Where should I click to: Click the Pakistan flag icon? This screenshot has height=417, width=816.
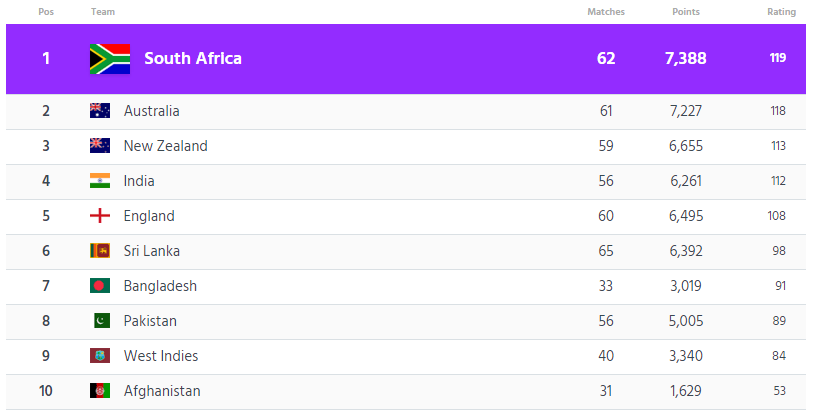tap(100, 321)
